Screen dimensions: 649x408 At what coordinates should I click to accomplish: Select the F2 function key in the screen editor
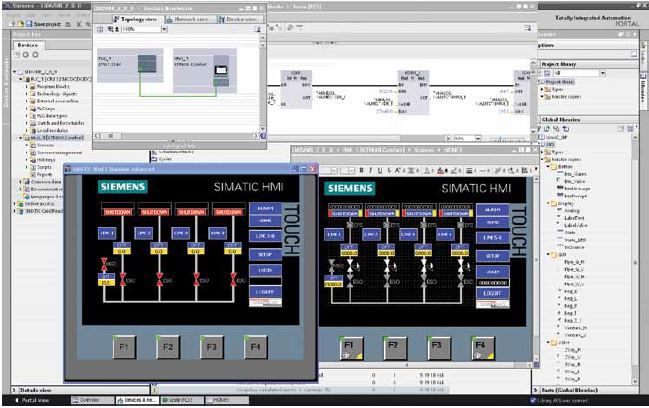tap(395, 348)
